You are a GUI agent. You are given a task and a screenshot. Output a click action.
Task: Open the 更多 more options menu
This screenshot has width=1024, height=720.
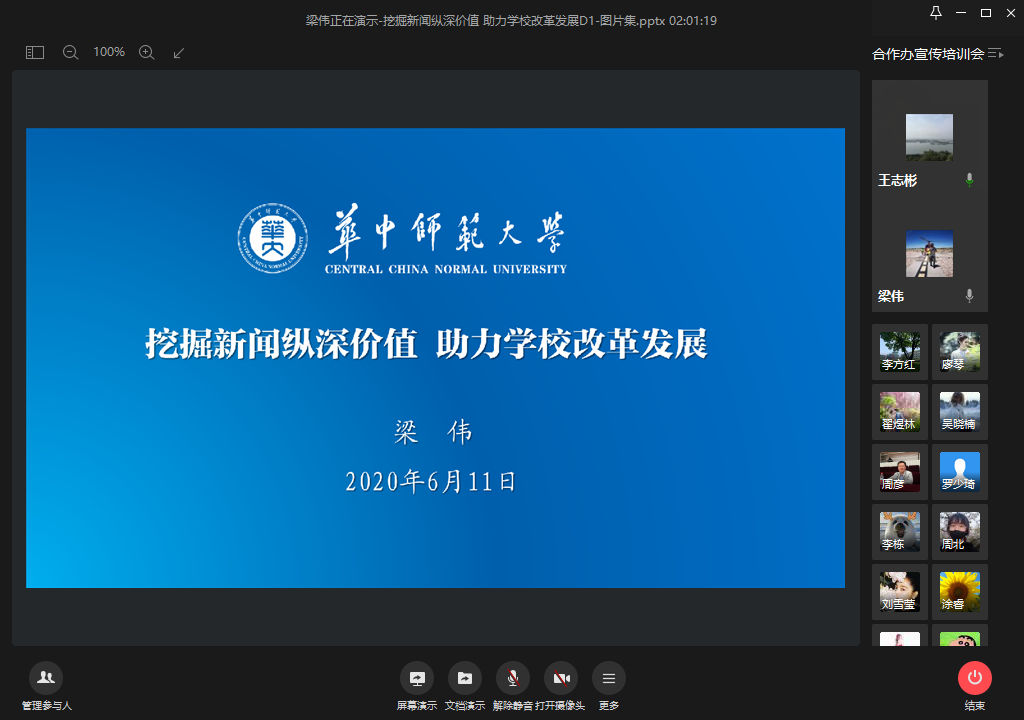pos(609,678)
